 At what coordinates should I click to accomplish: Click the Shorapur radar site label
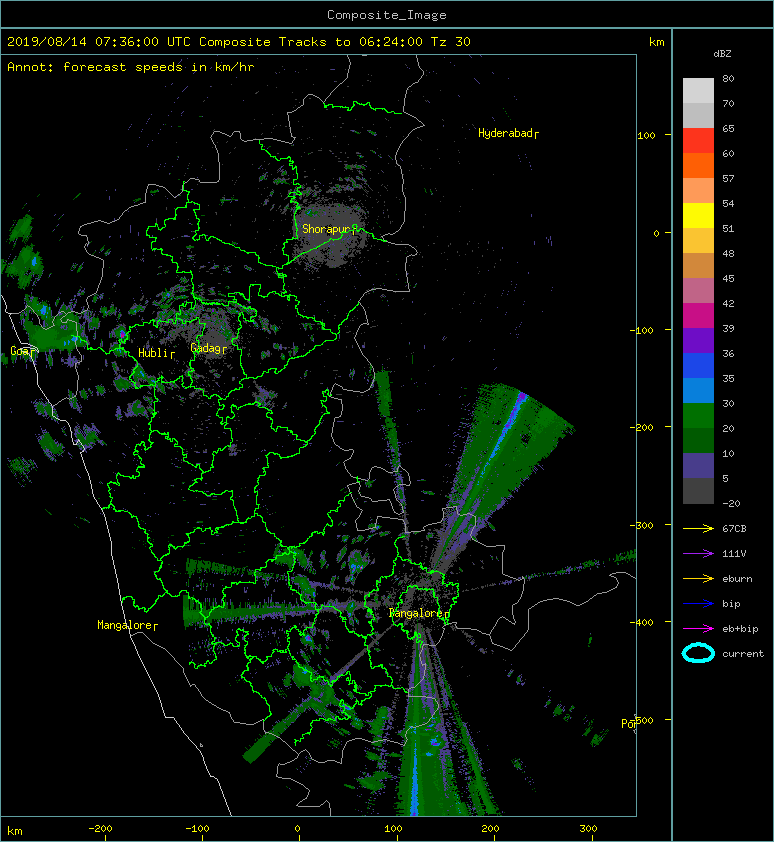329,229
